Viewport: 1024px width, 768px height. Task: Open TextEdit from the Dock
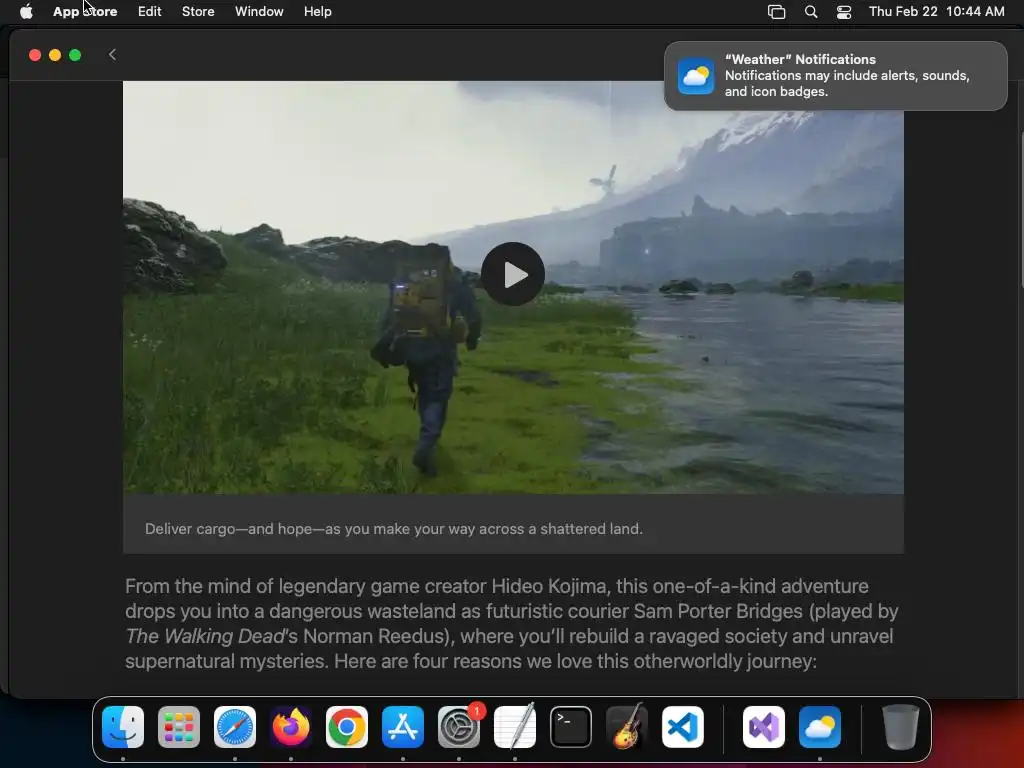coord(515,727)
